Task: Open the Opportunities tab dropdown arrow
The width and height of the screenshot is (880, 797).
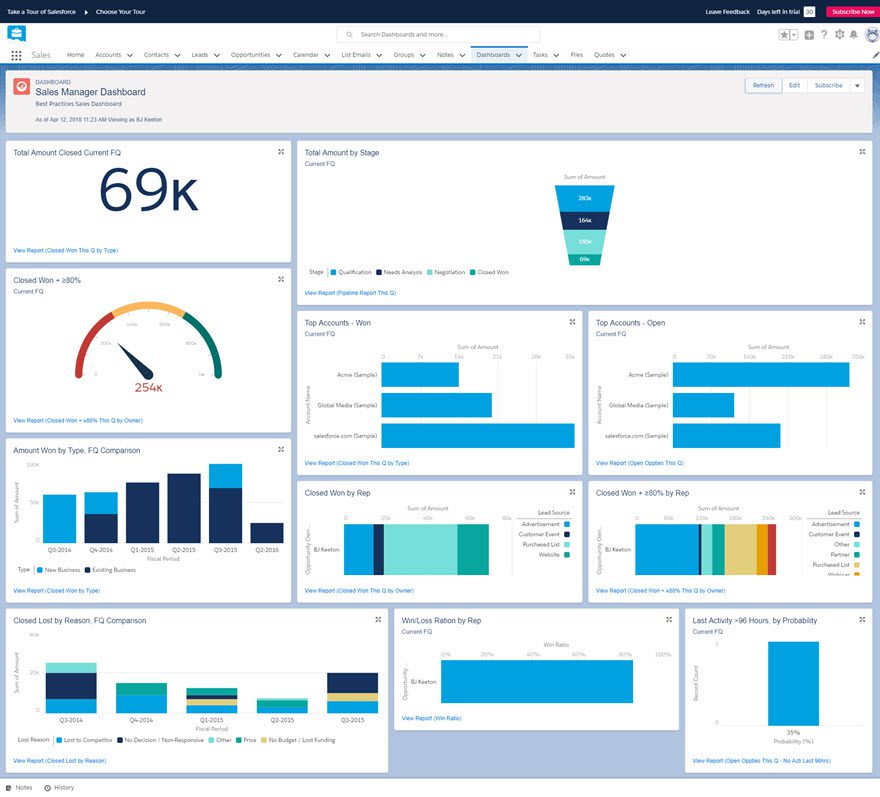Action: click(279, 55)
